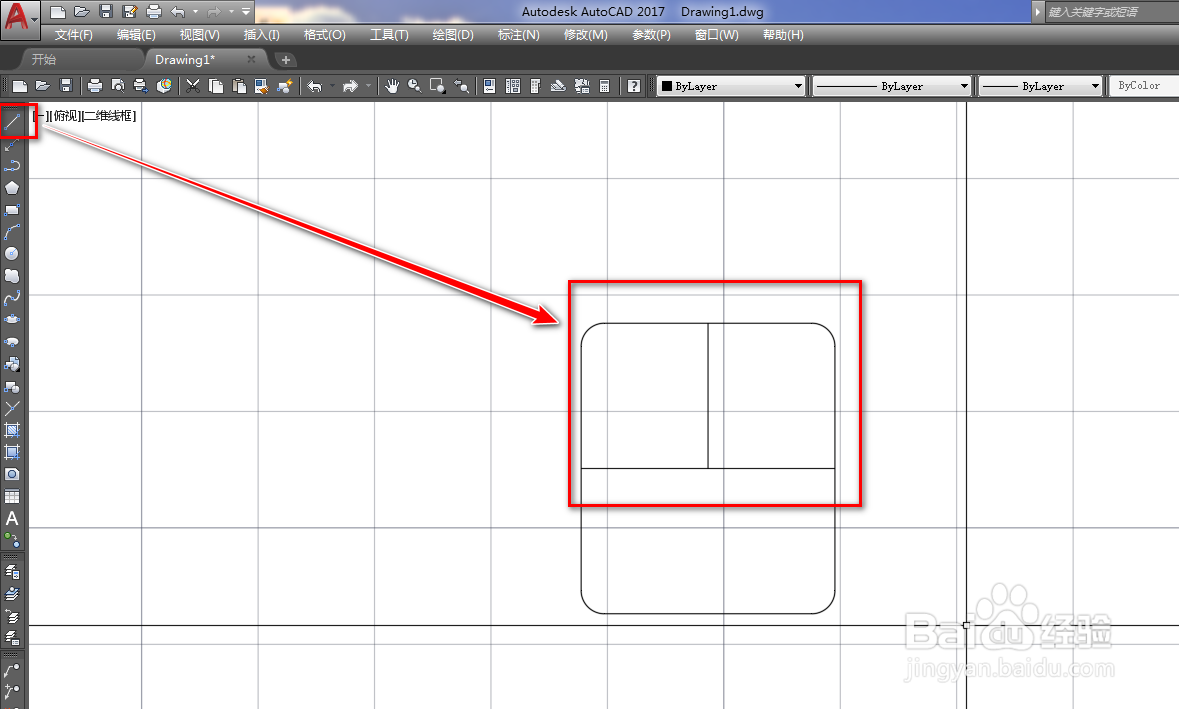Click the Zoom Previous icon
This screenshot has width=1179, height=709.
[461, 86]
